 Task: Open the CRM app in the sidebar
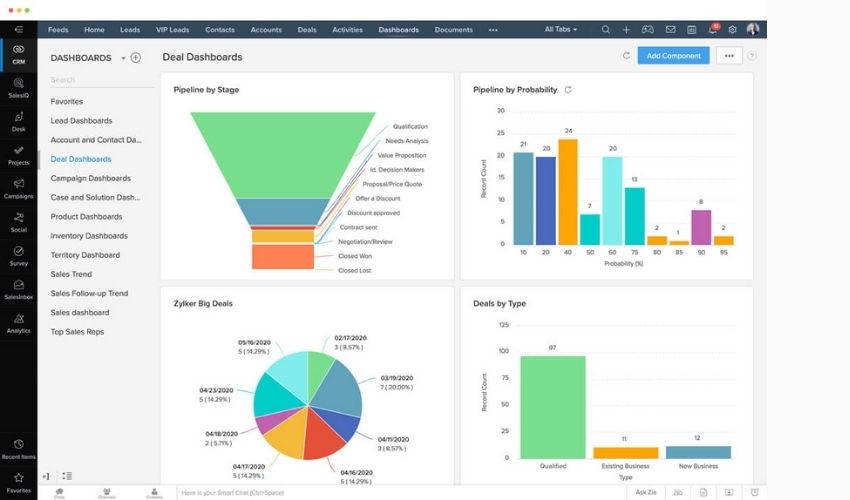[x=18, y=54]
